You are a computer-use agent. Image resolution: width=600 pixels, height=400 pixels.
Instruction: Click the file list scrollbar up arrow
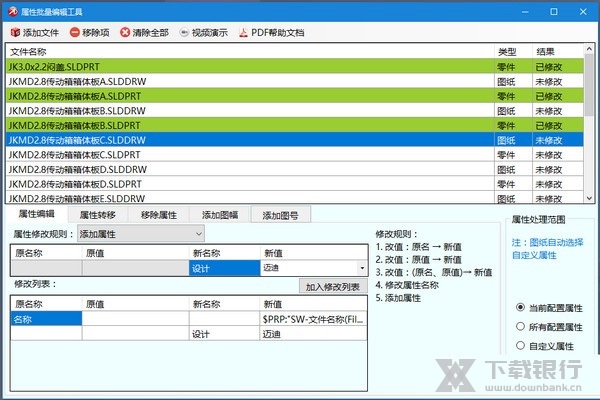coord(589,49)
